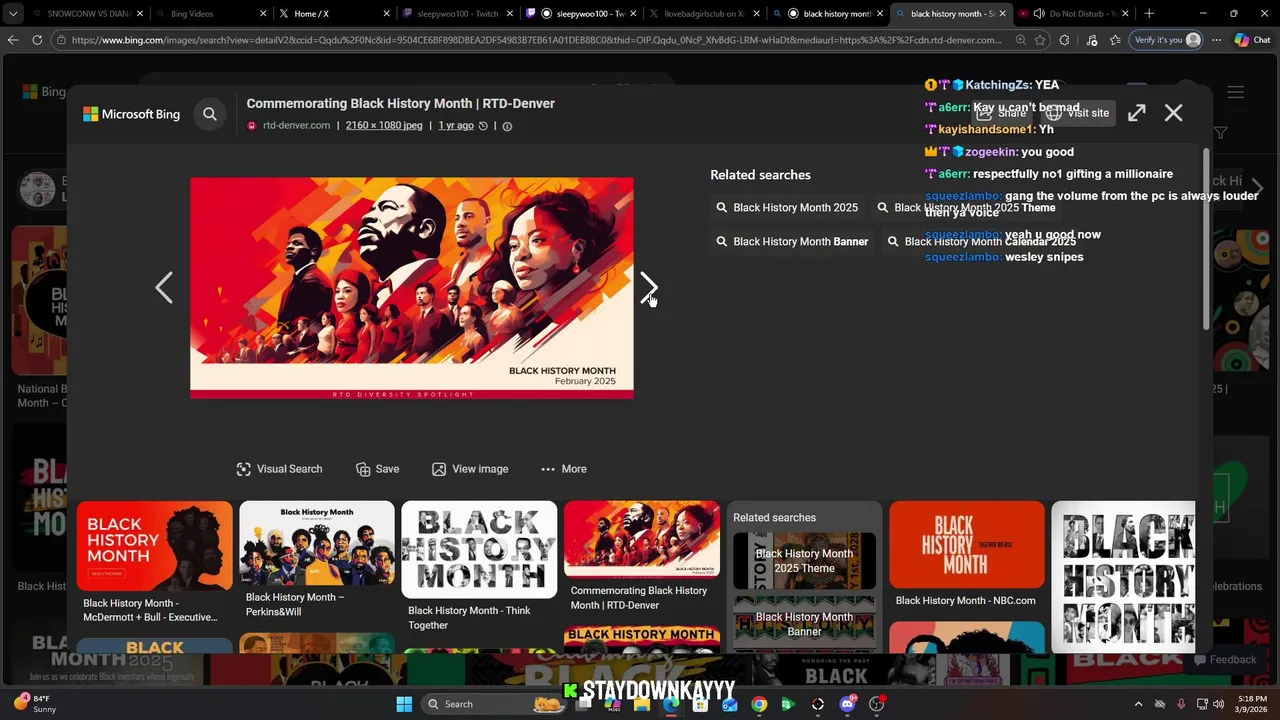Viewport: 1280px width, 720px height.
Task: Open the Microsoft Bing logo link
Action: [131, 114]
